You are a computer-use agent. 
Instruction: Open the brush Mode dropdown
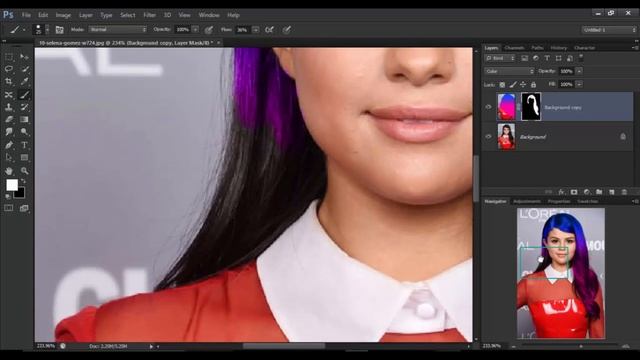[118, 29]
